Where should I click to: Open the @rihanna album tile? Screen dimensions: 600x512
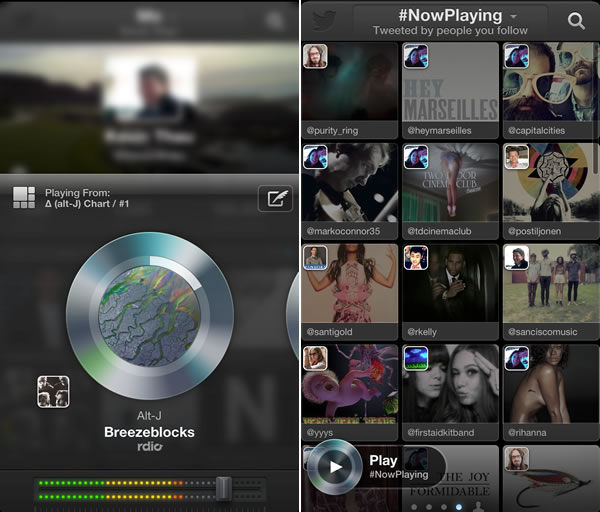click(551, 393)
